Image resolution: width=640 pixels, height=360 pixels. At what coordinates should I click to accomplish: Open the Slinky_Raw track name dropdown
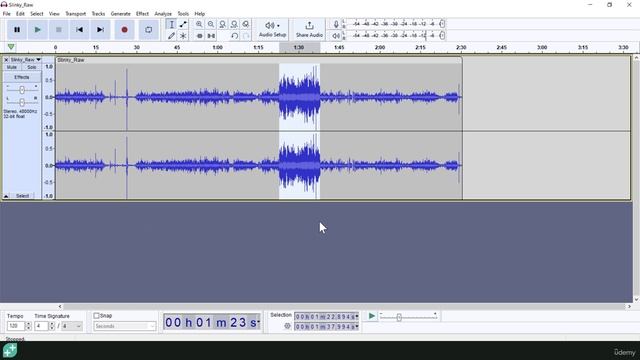pyautogui.click(x=25, y=60)
